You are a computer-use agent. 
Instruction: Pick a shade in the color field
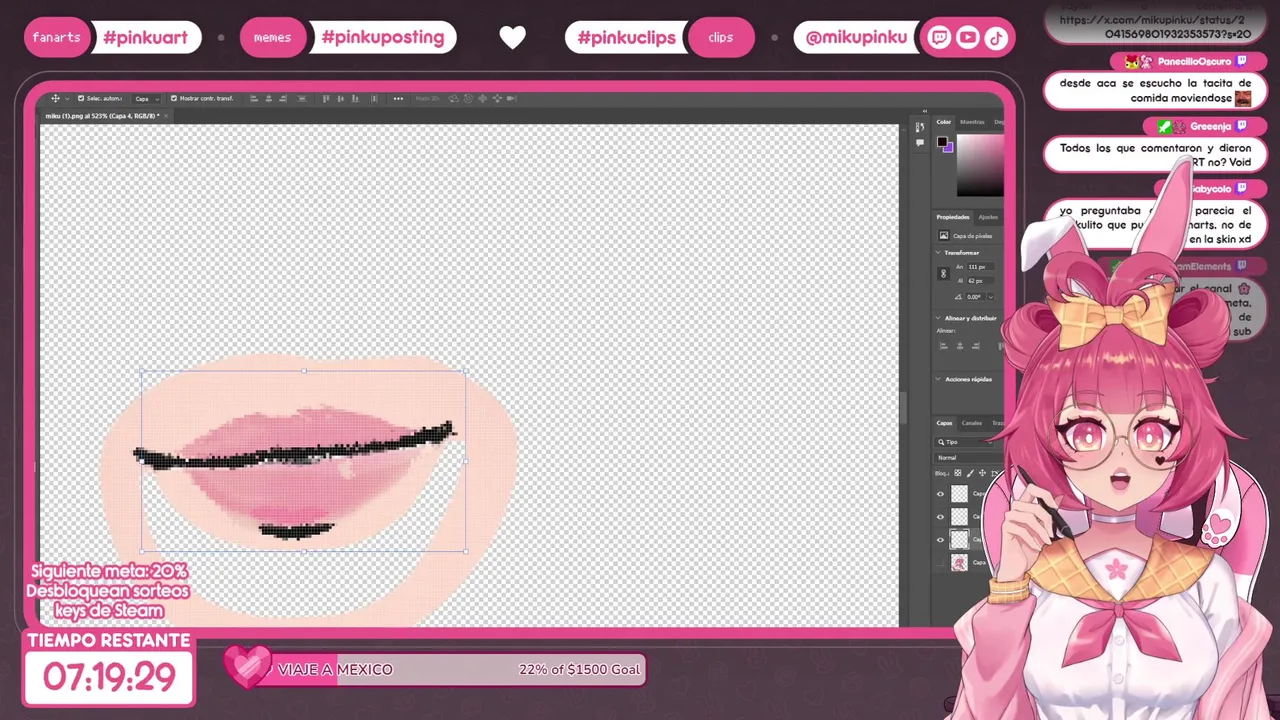click(x=980, y=165)
